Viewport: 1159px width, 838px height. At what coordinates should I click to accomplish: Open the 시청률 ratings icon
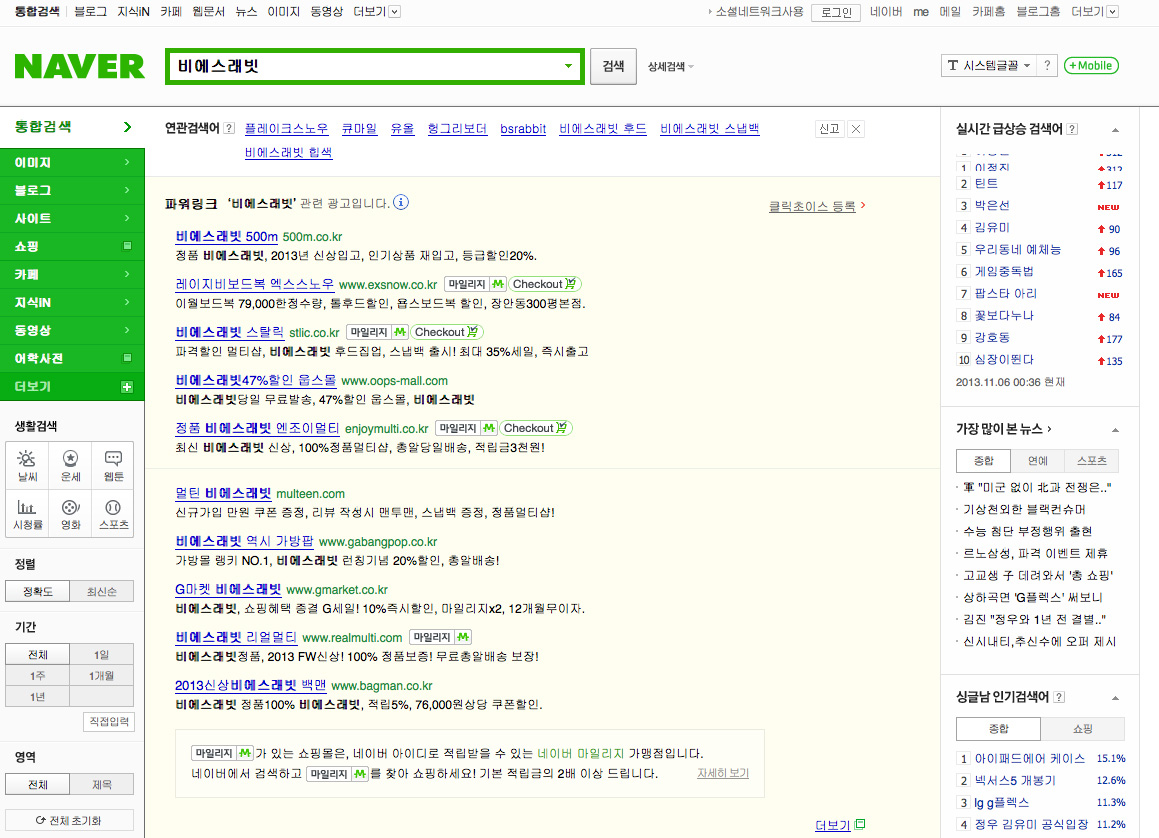click(x=27, y=514)
